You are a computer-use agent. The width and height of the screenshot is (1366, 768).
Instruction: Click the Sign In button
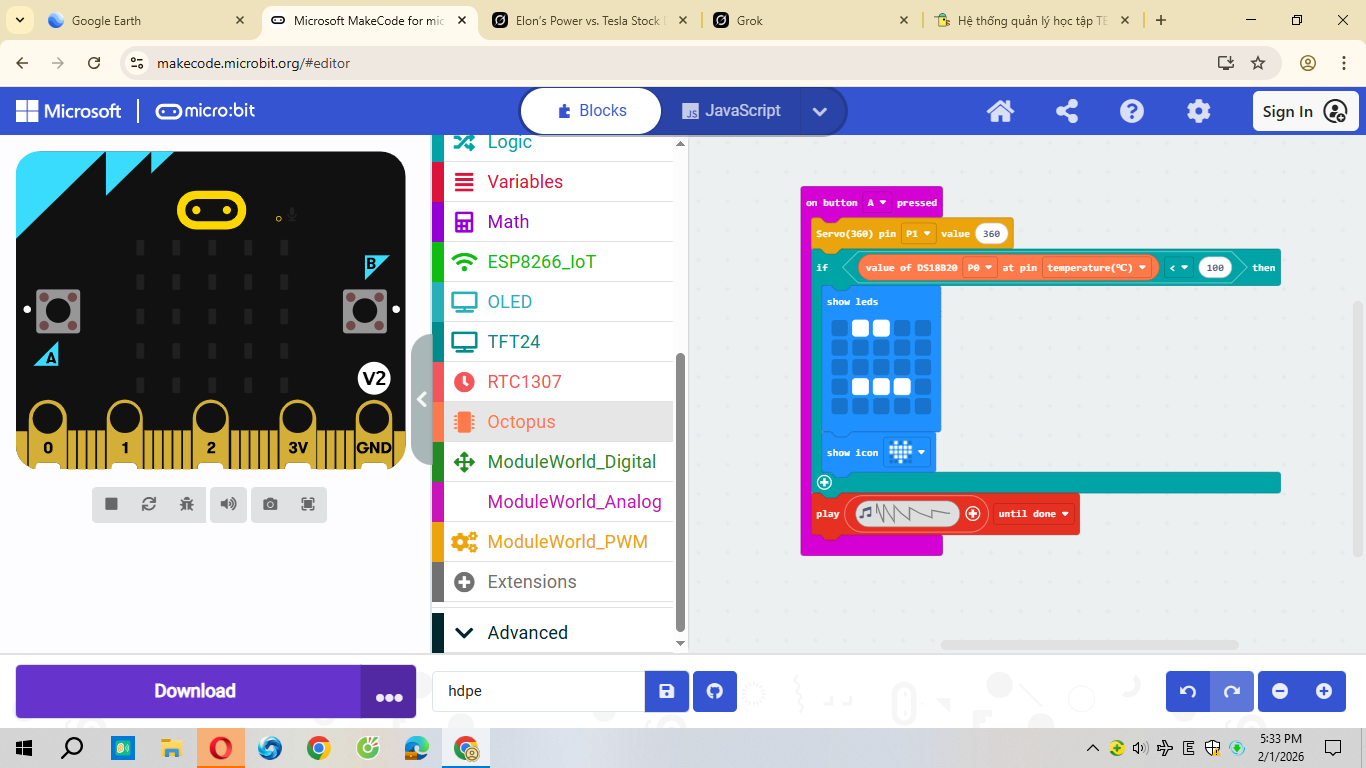pos(1304,111)
